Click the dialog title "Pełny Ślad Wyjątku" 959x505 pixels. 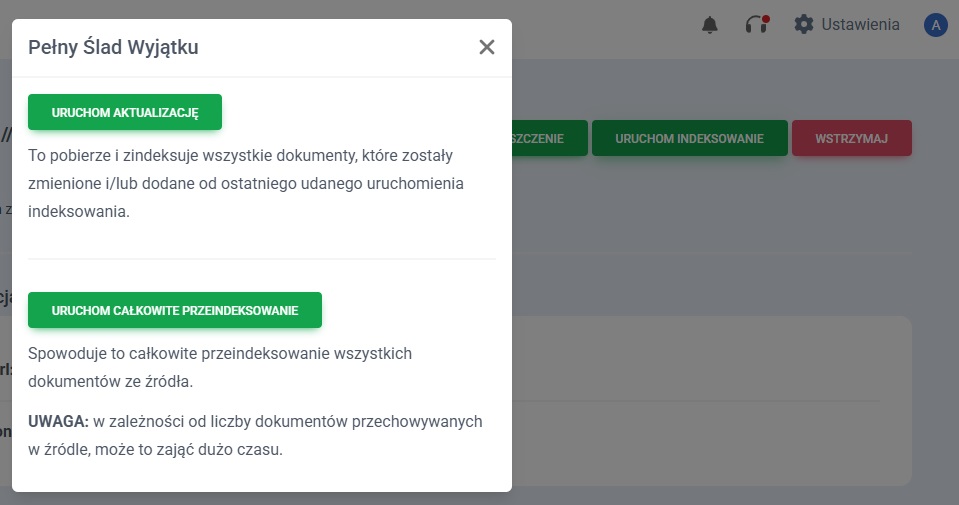(x=113, y=47)
